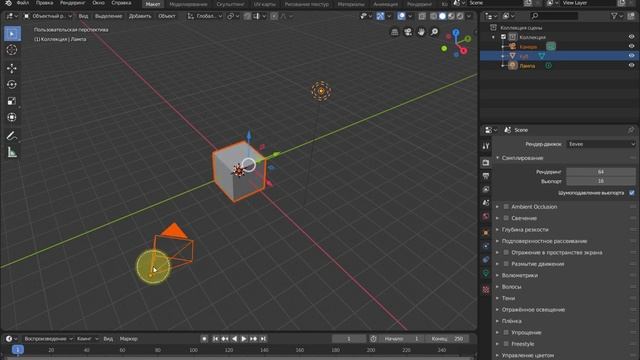Switch to rendered viewport shading
Screen dimensions: 640x360
(460, 16)
